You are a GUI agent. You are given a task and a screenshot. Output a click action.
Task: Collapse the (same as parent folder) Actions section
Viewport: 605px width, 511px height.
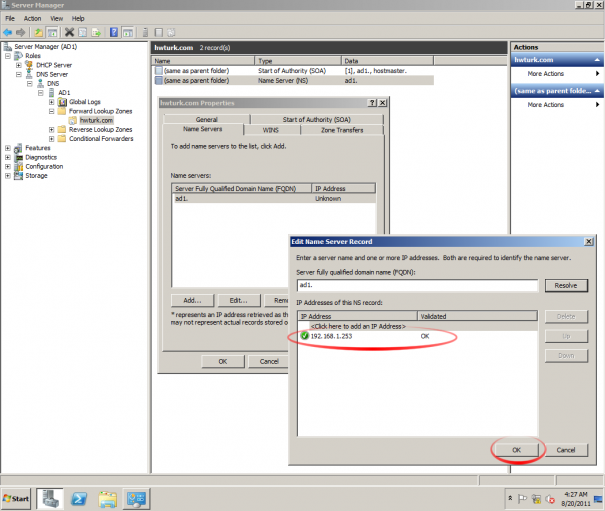click(x=597, y=91)
